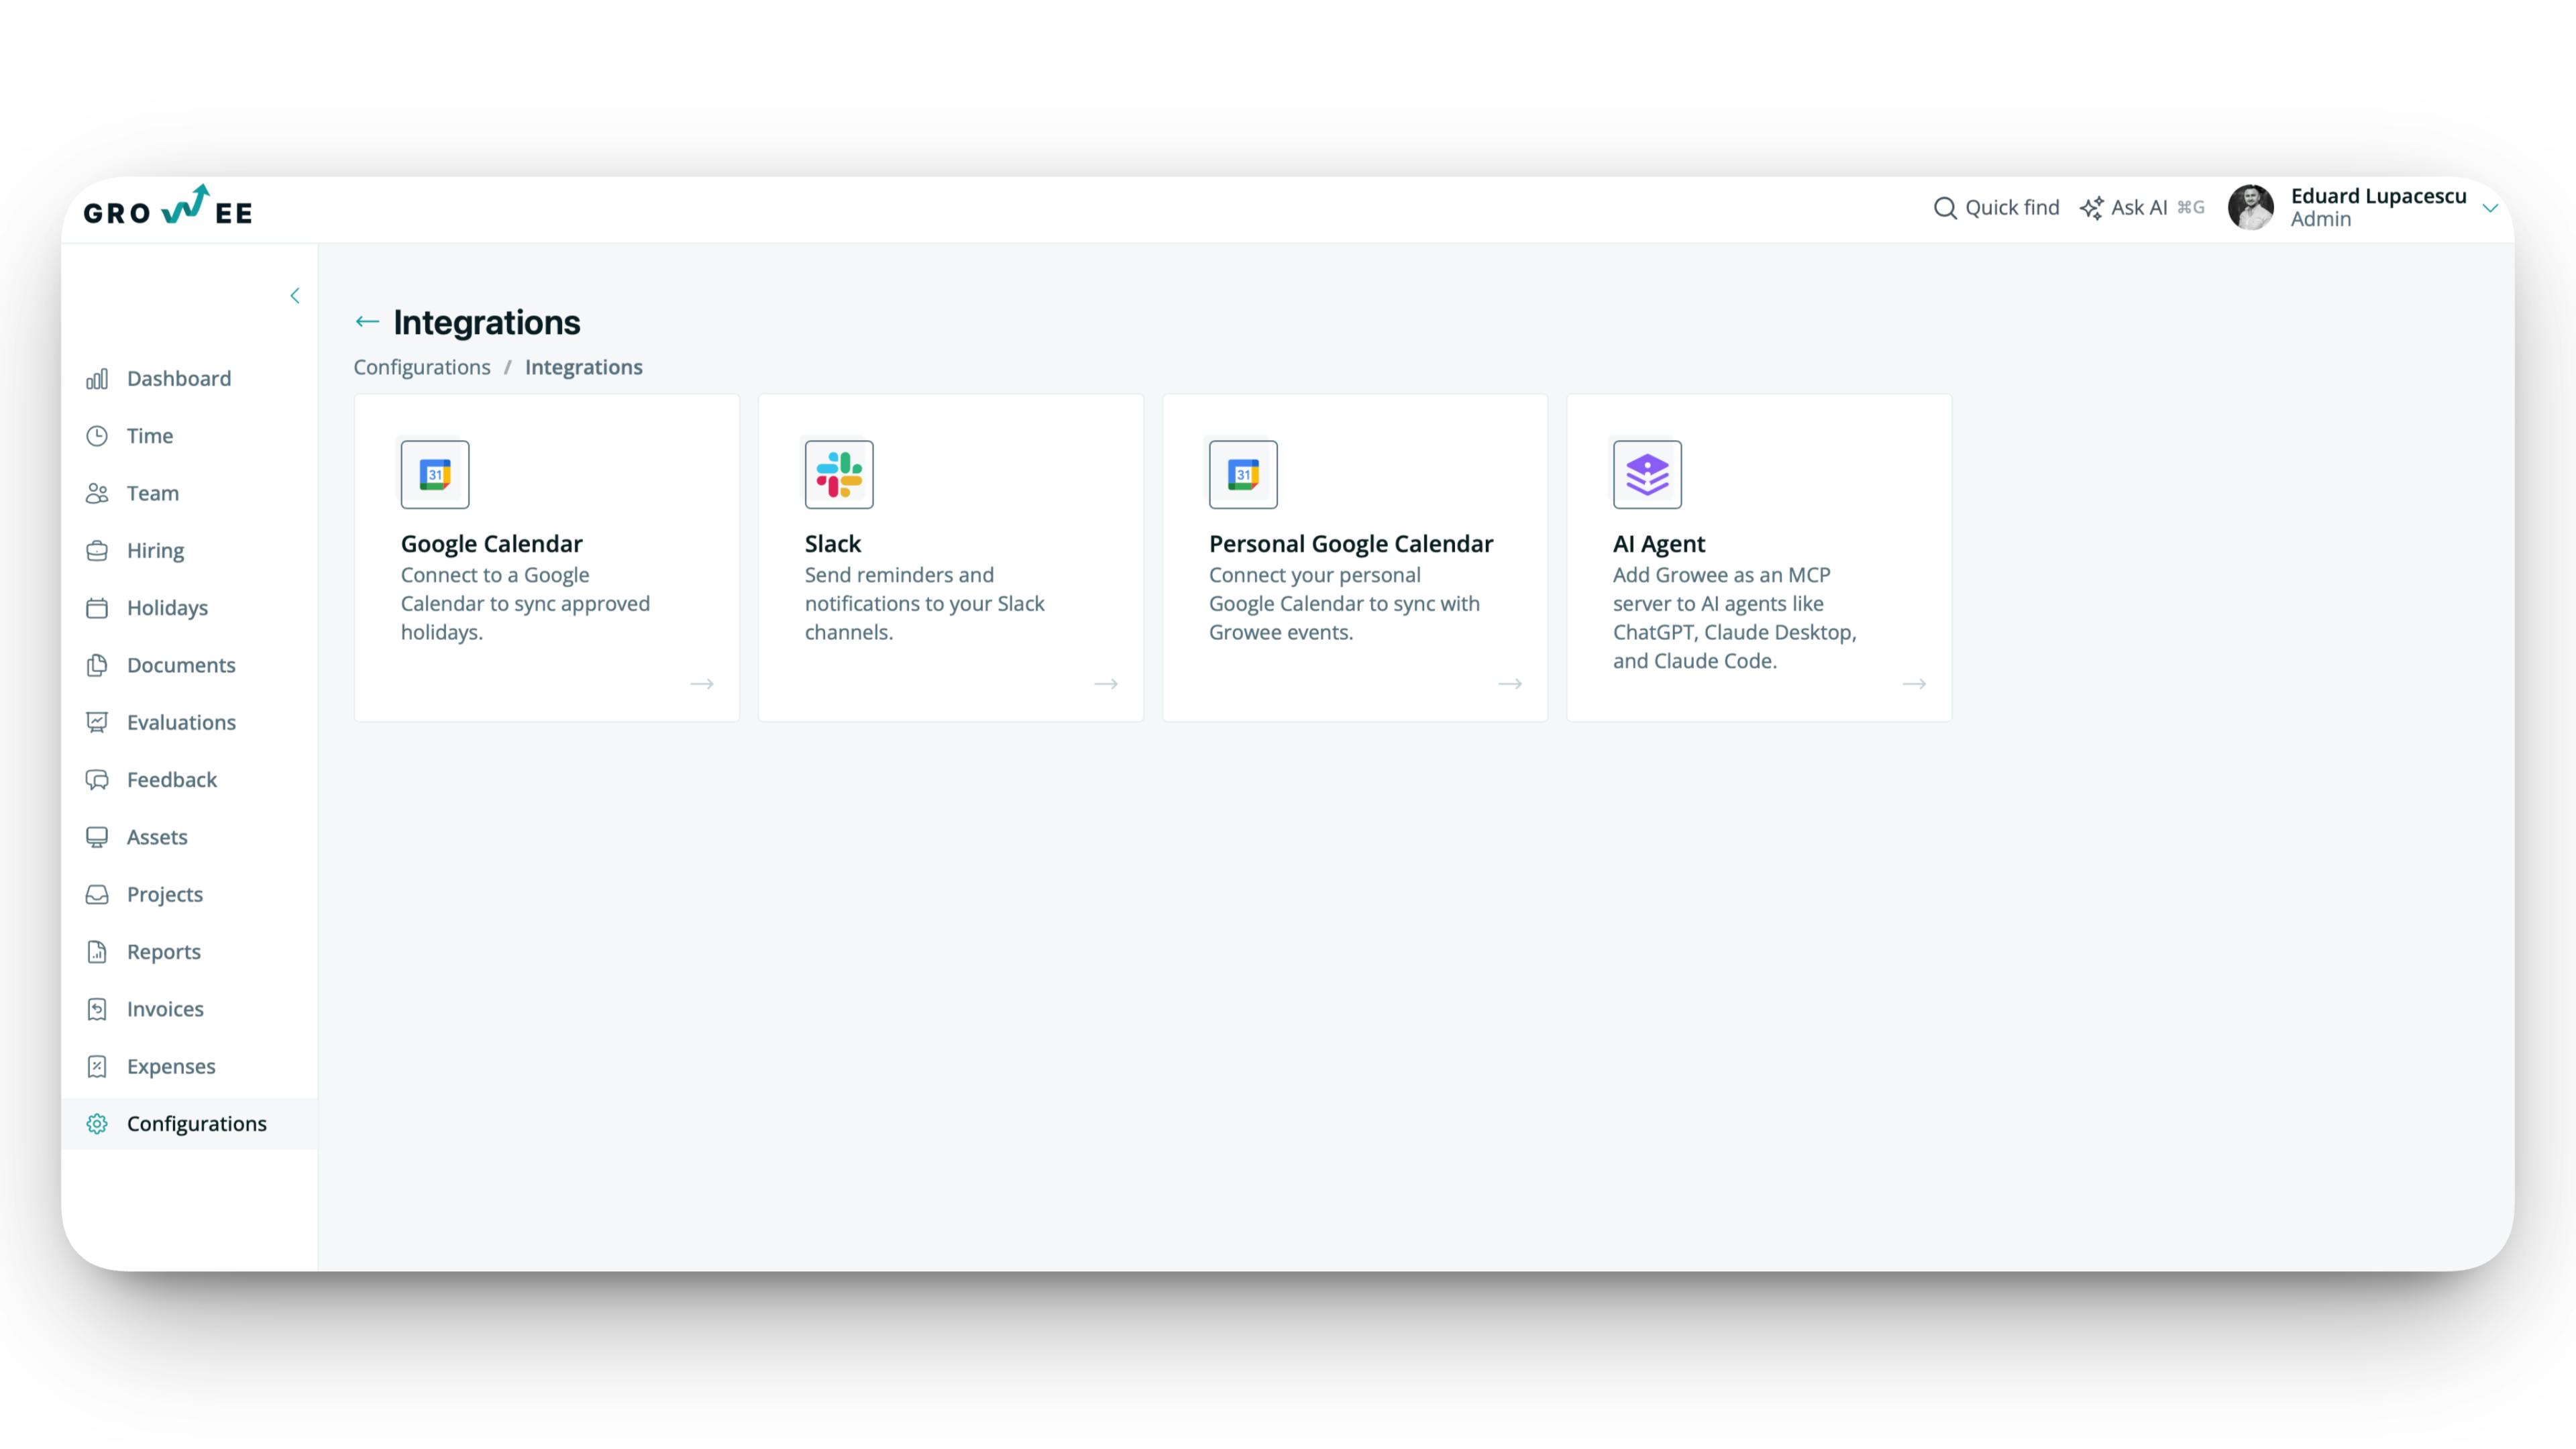Click the Slack card description text
This screenshot has height=1449, width=2576.
(x=925, y=604)
